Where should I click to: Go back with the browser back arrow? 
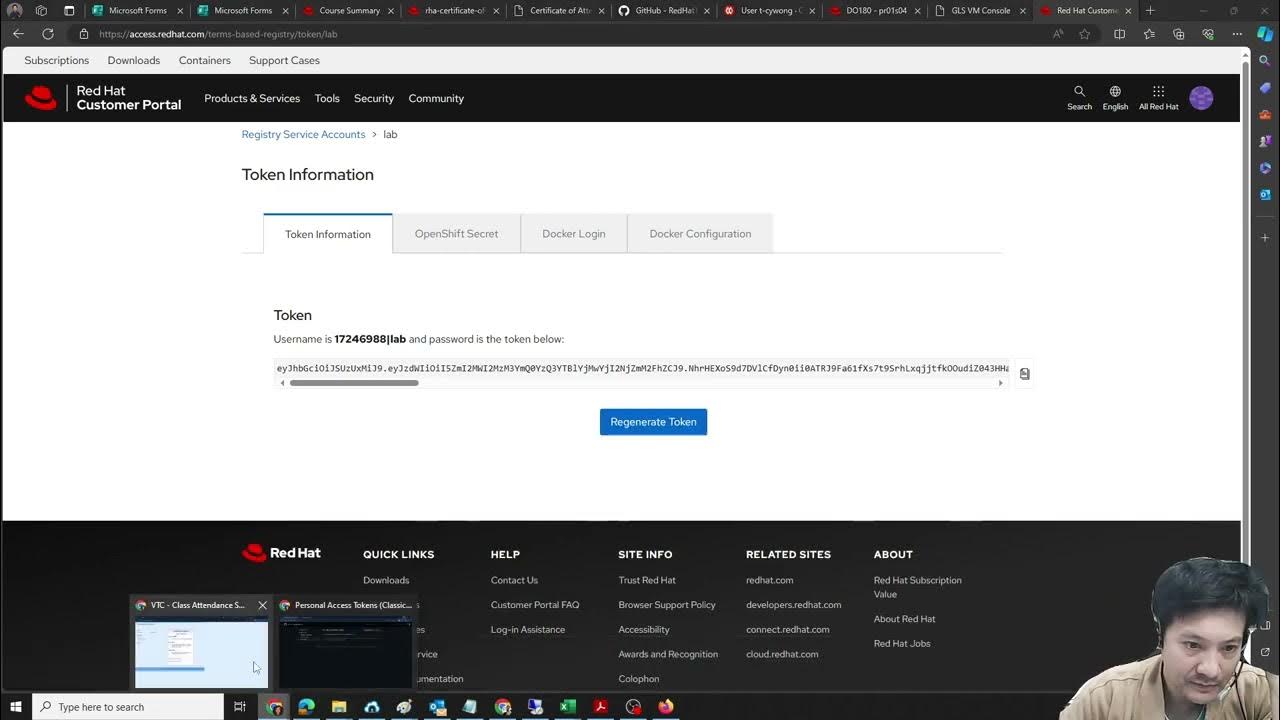click(x=18, y=33)
